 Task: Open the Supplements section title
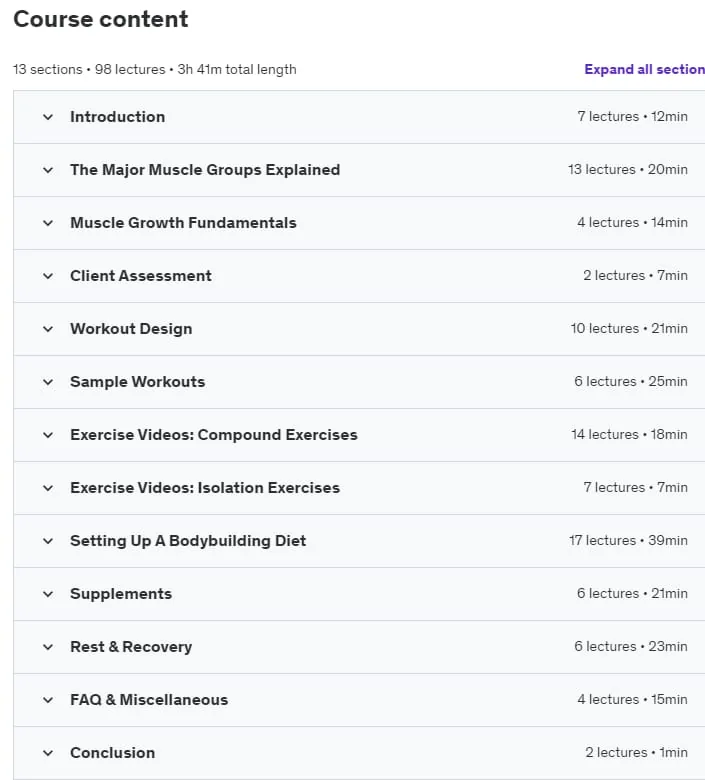121,593
